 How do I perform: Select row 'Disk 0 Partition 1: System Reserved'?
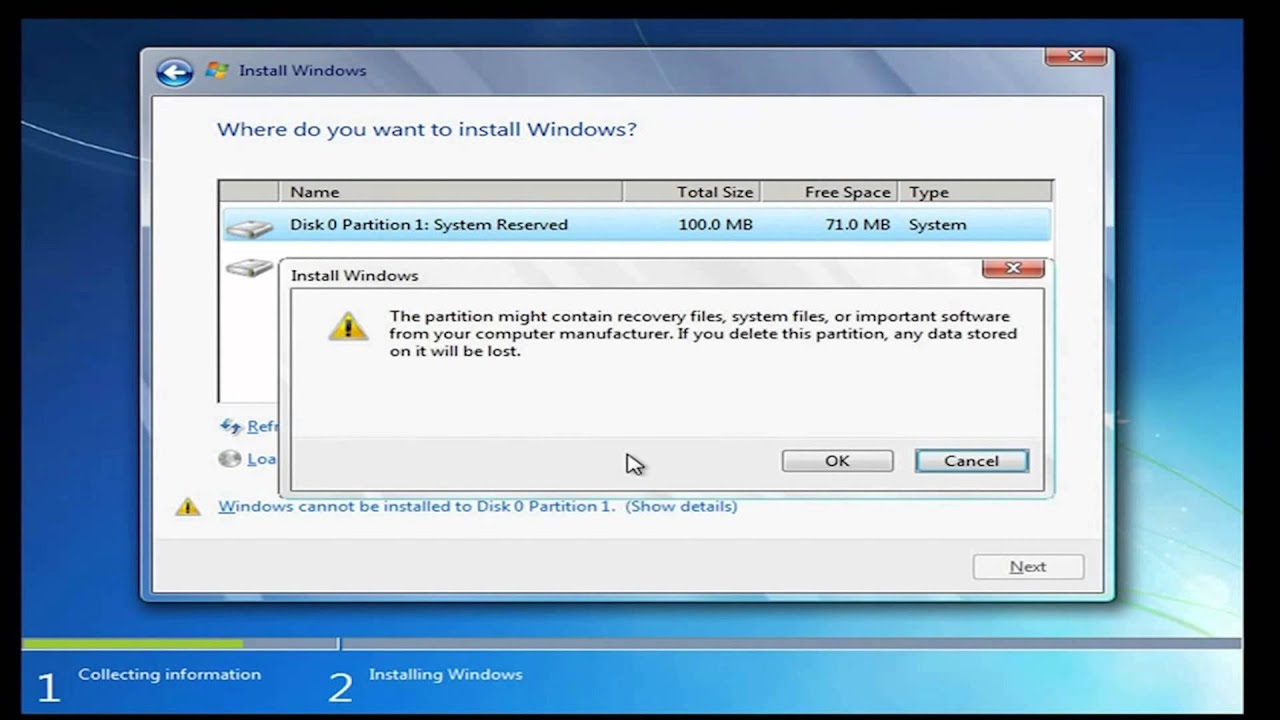tap(636, 225)
